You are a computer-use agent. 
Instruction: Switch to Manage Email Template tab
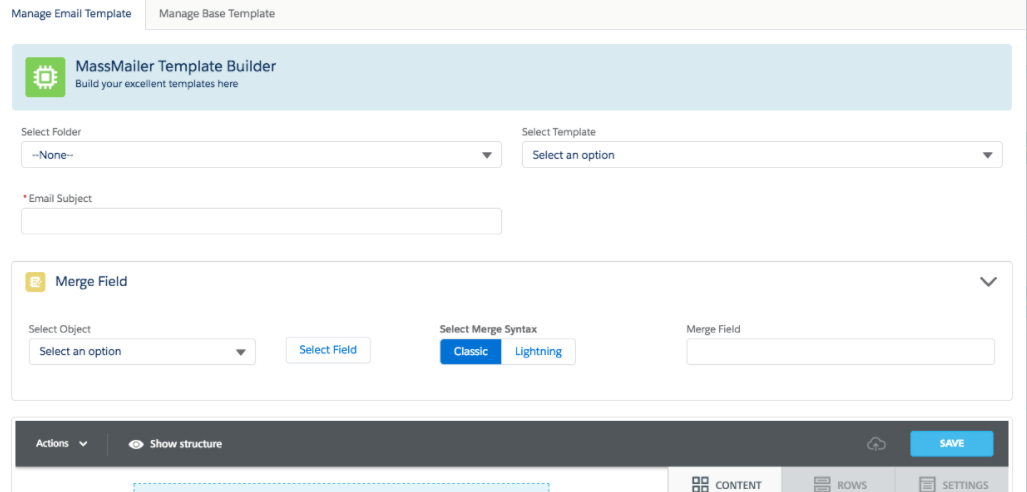tap(71, 14)
